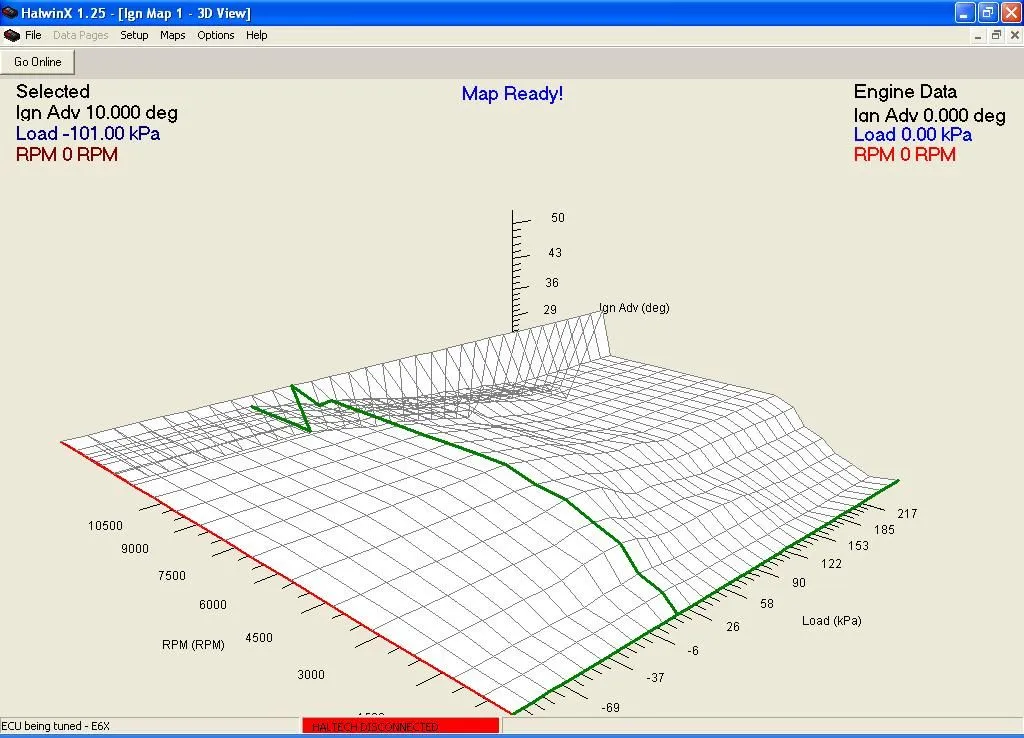Viewport: 1024px width, 738px height.
Task: Restore the main HalwinX window size
Action: (986, 13)
